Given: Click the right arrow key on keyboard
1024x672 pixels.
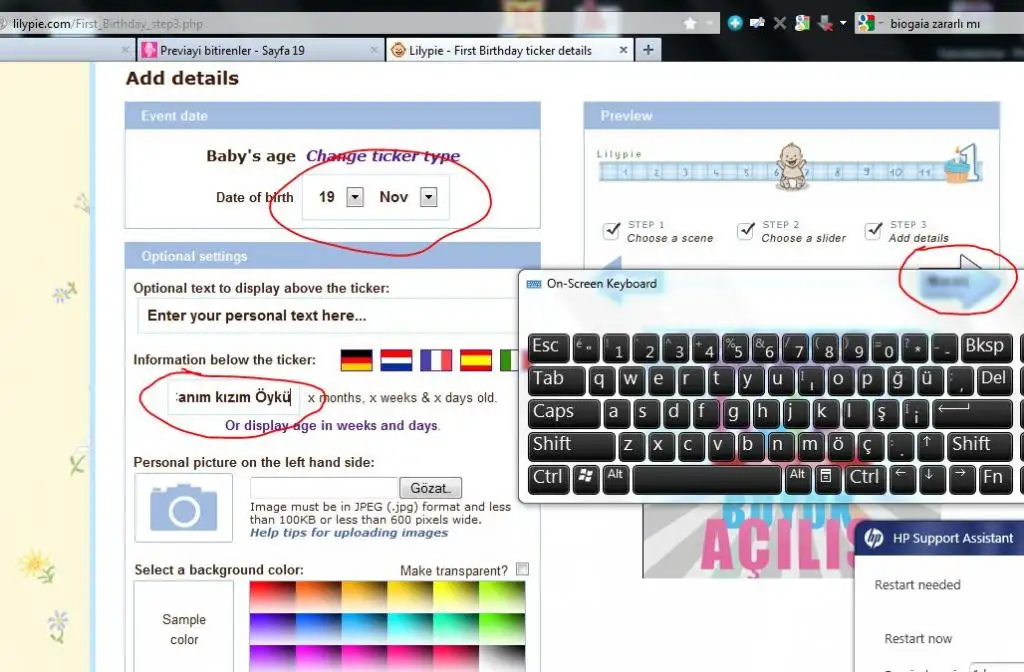Looking at the screenshot, I should coord(961,477).
